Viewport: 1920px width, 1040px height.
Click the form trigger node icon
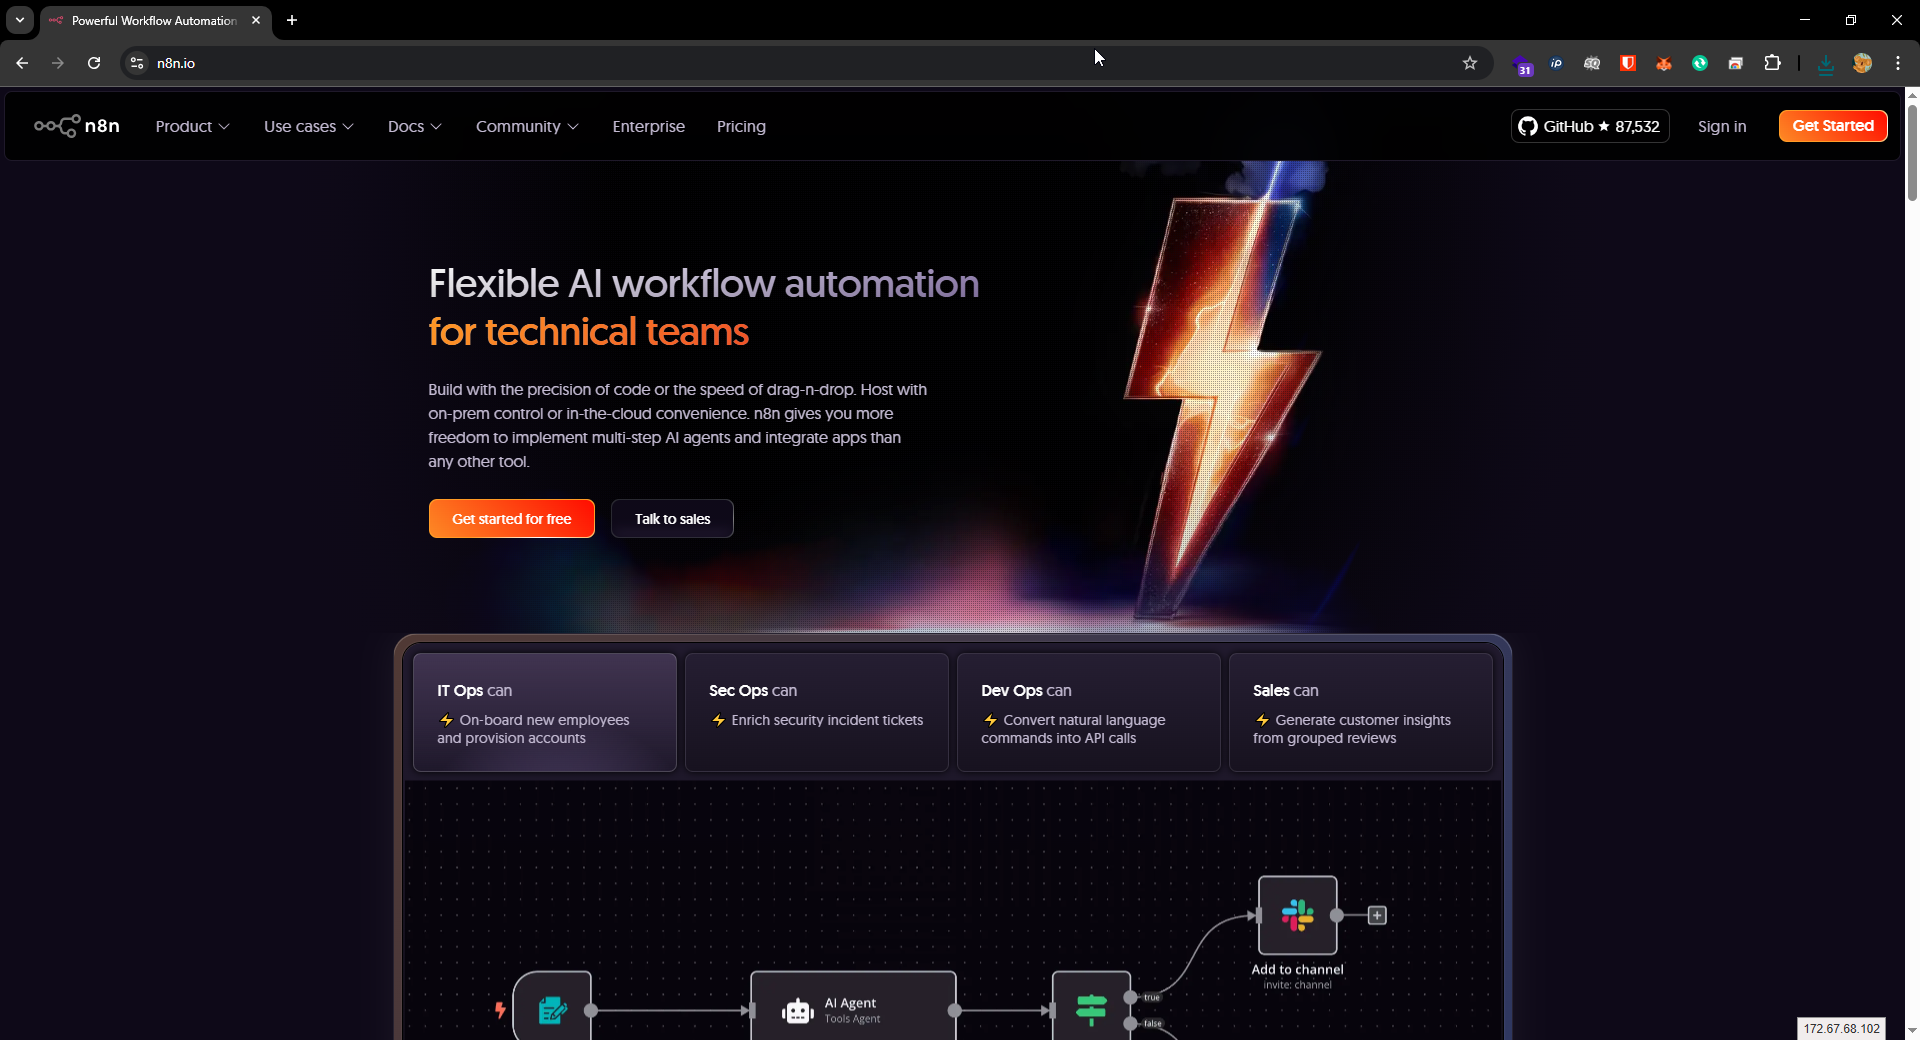point(552,1010)
